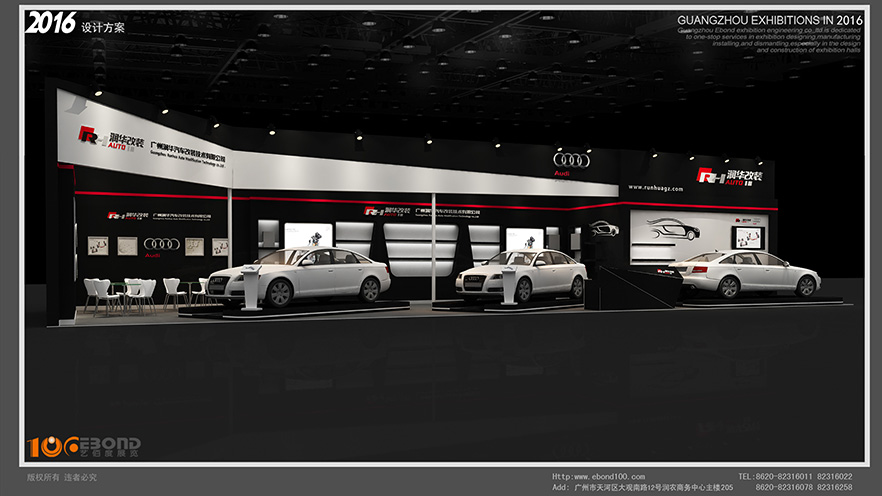The width and height of the screenshot is (882, 496).
Task: Click the "版权所有 违者必究" copyright notice
Action: (x=62, y=477)
